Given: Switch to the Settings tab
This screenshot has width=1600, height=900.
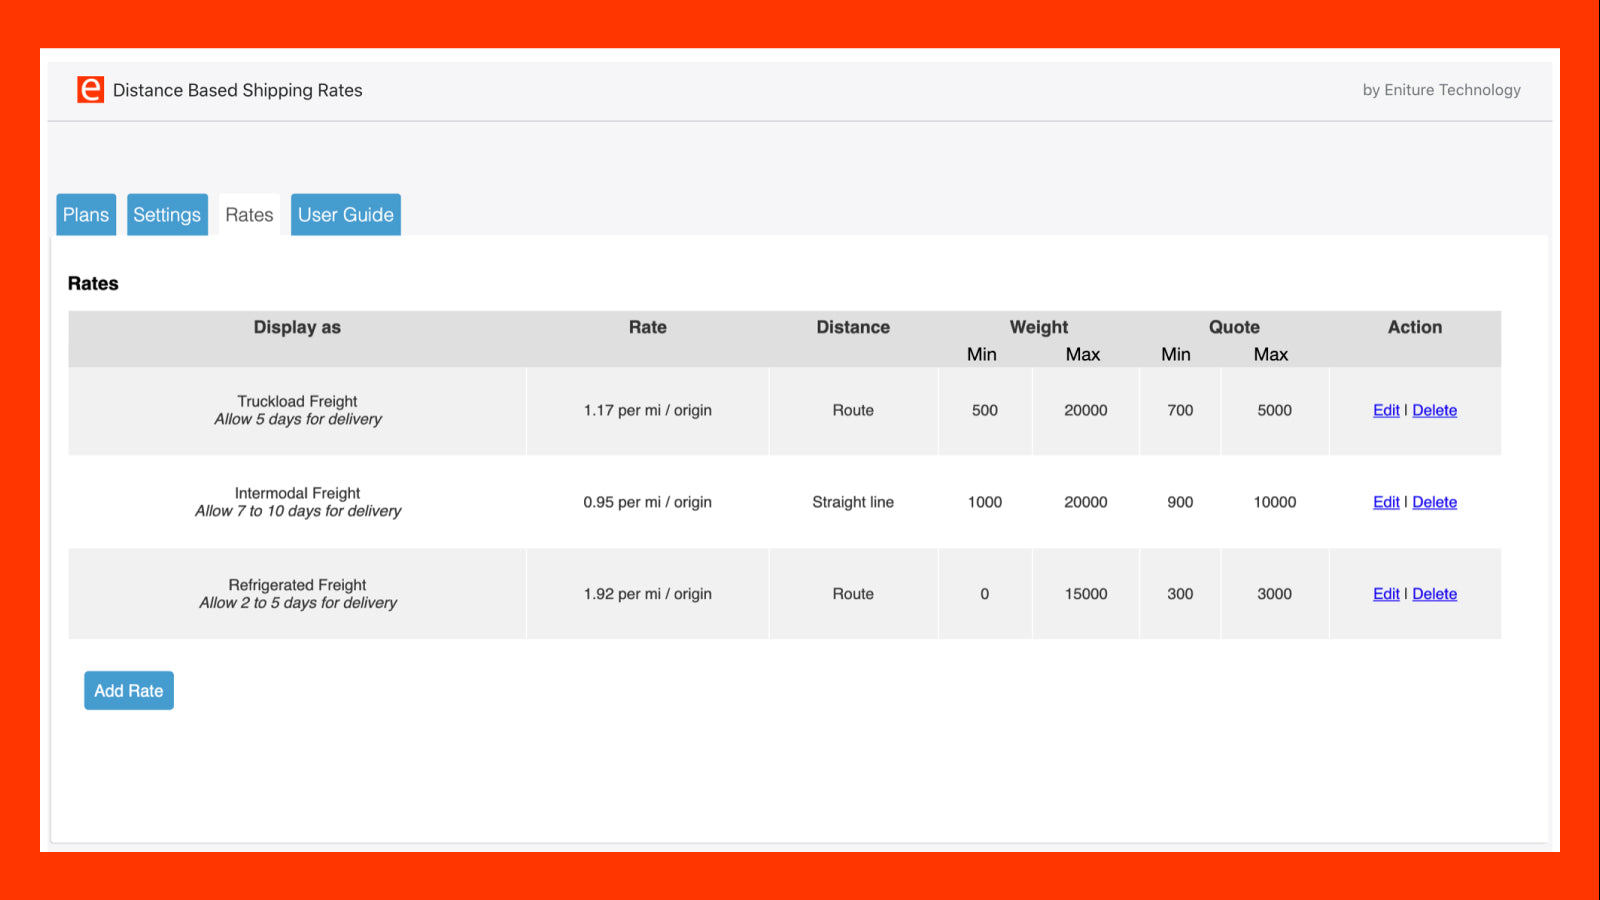Looking at the screenshot, I should 167,214.
